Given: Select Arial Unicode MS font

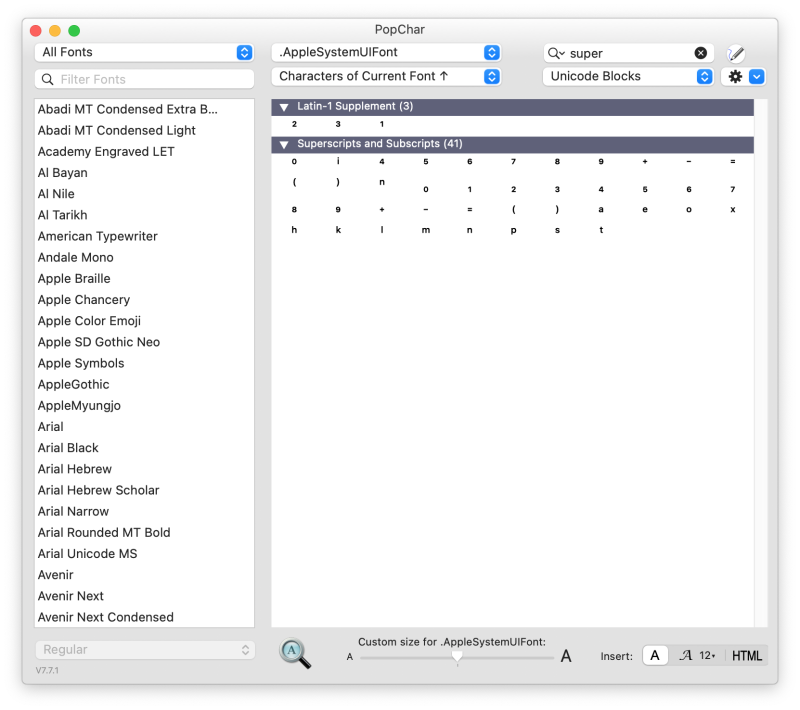Looking at the screenshot, I should click(145, 554).
